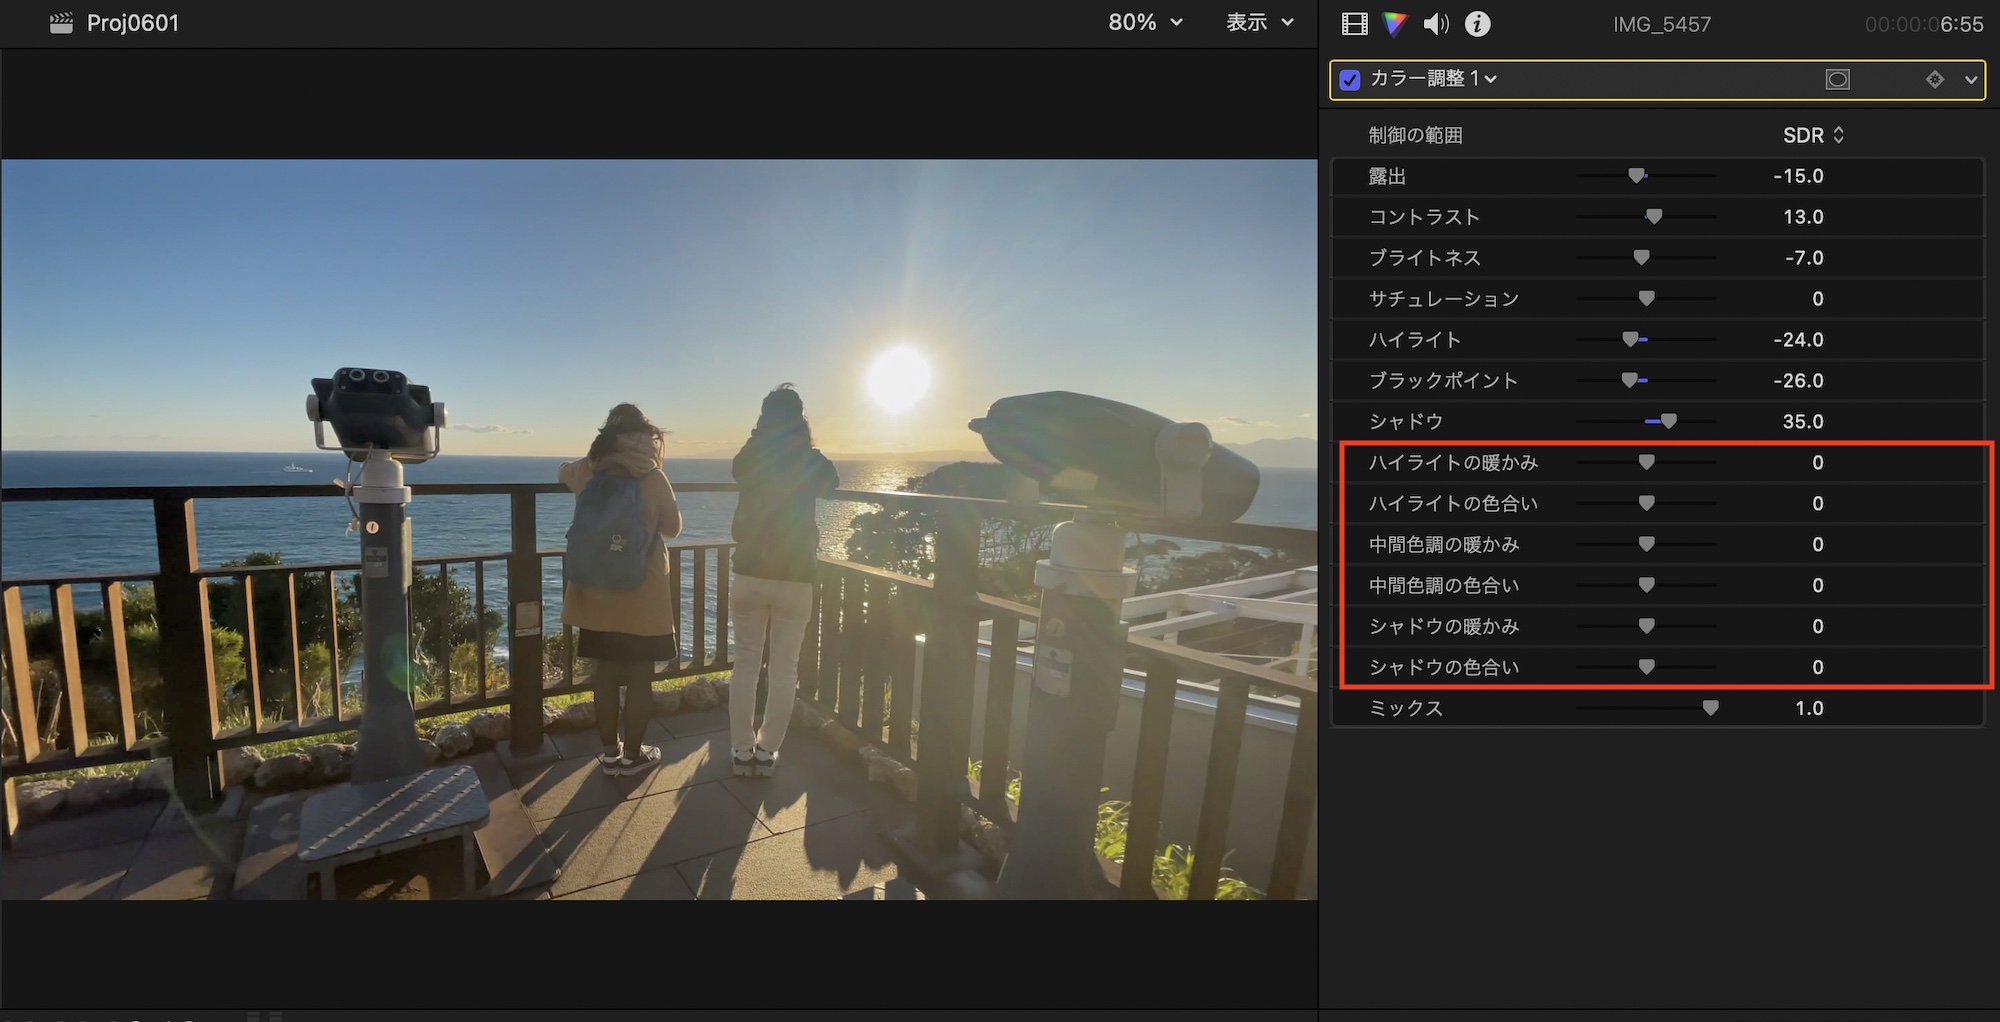This screenshot has width=2000, height=1022.
Task: Click the ハイライト value field -24.0
Action: [x=1798, y=340]
